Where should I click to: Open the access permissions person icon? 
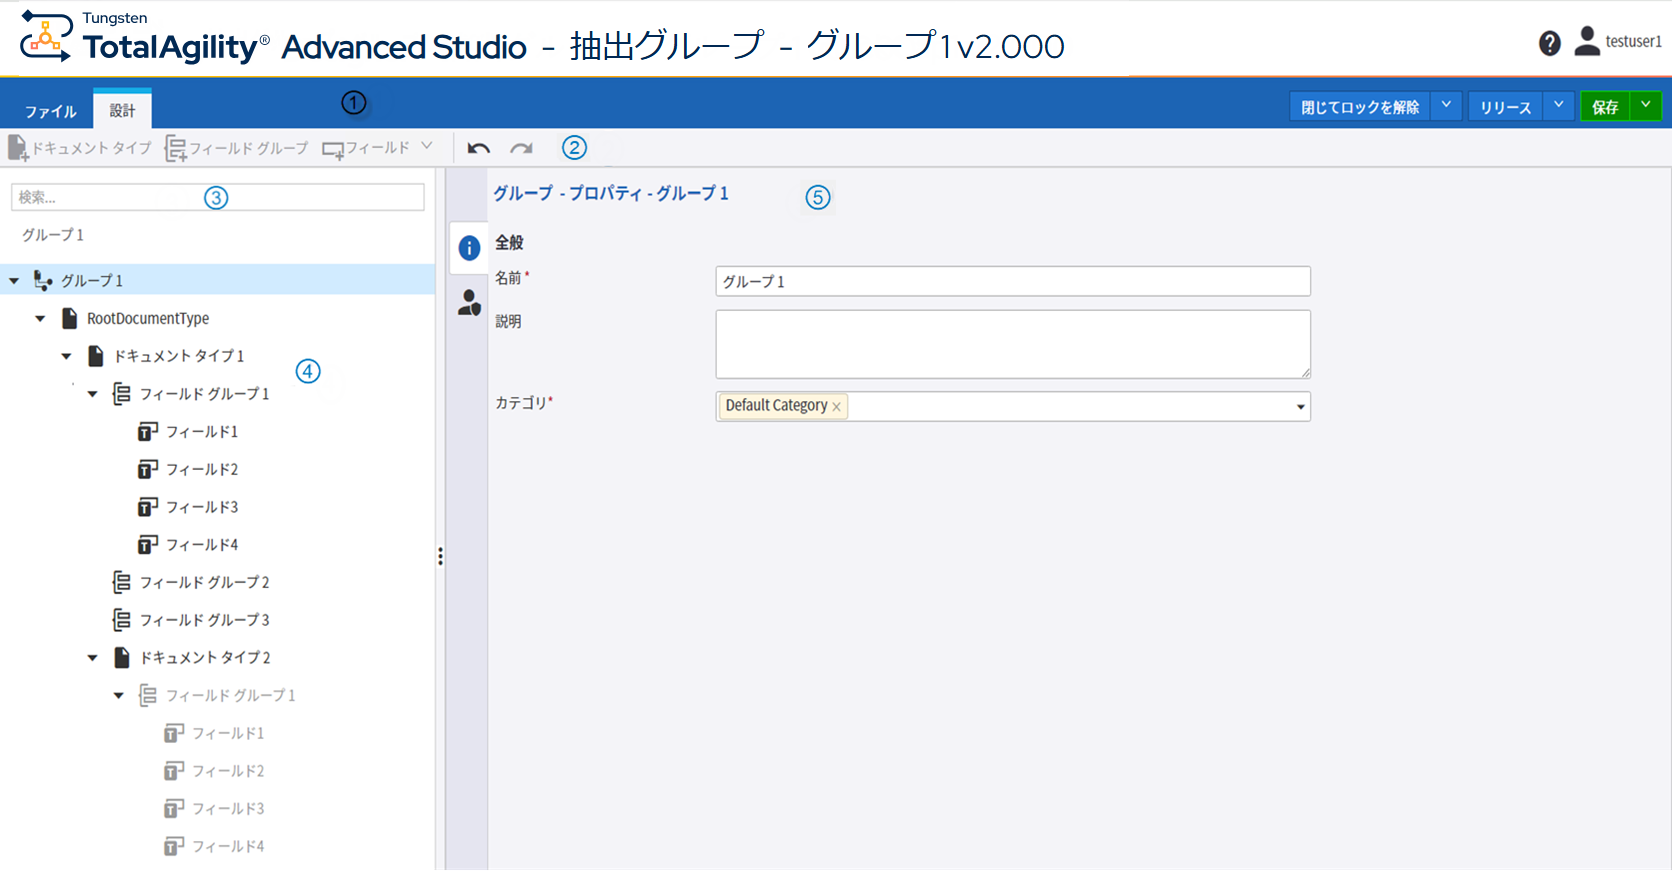(469, 302)
